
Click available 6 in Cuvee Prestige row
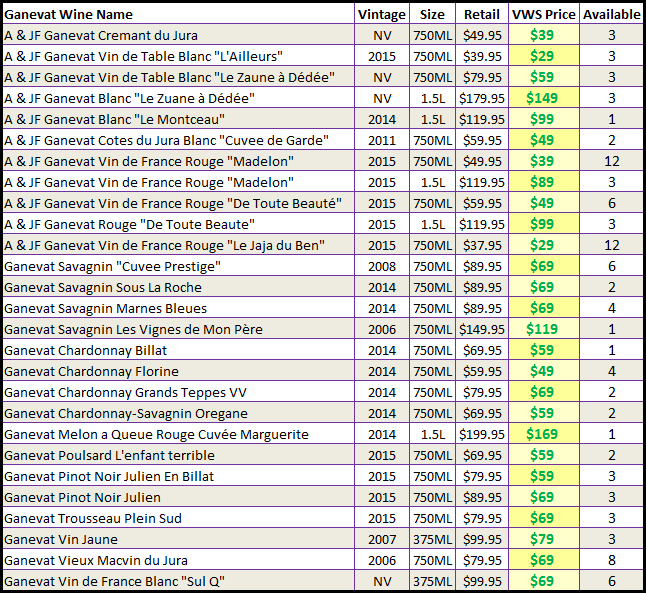click(612, 266)
